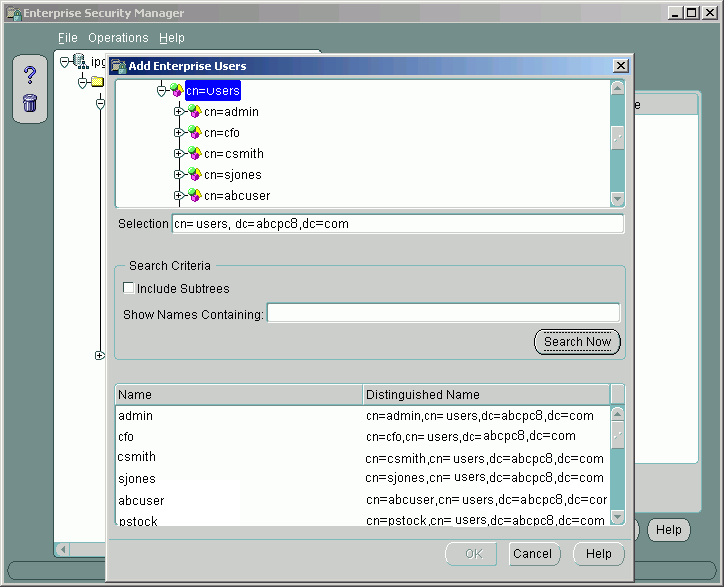This screenshot has width=724, height=587.
Task: Click the cn=cfo user icon in tree
Action: (195, 133)
